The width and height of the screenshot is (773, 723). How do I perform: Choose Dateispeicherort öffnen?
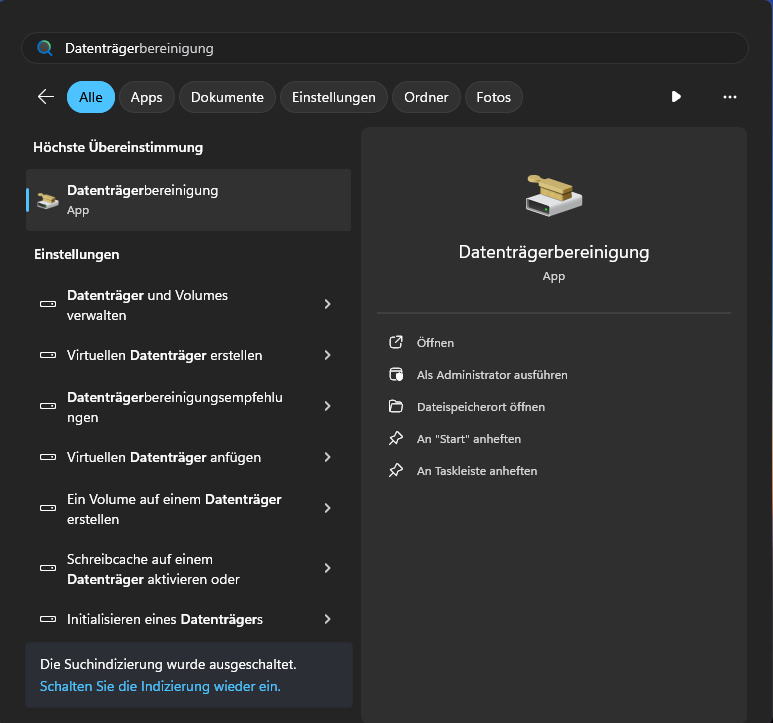[481, 407]
